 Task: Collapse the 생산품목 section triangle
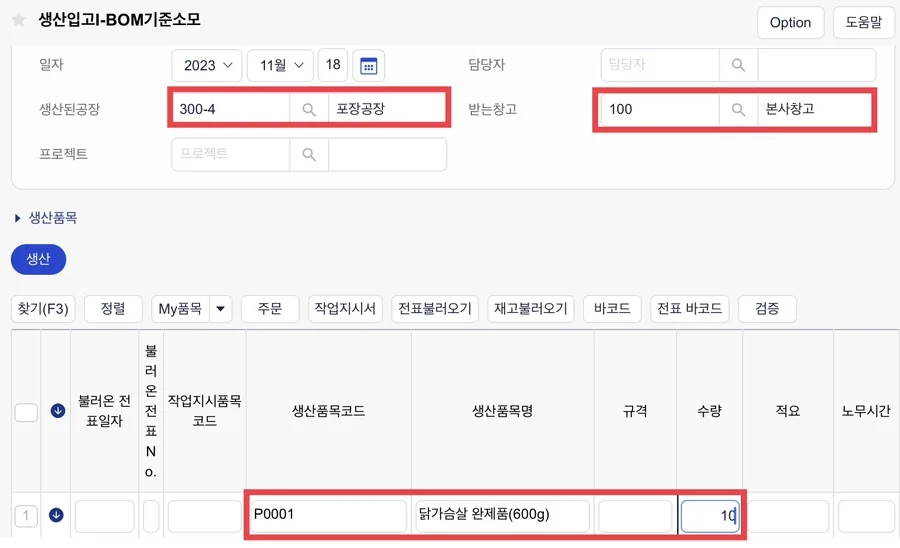(x=17, y=218)
